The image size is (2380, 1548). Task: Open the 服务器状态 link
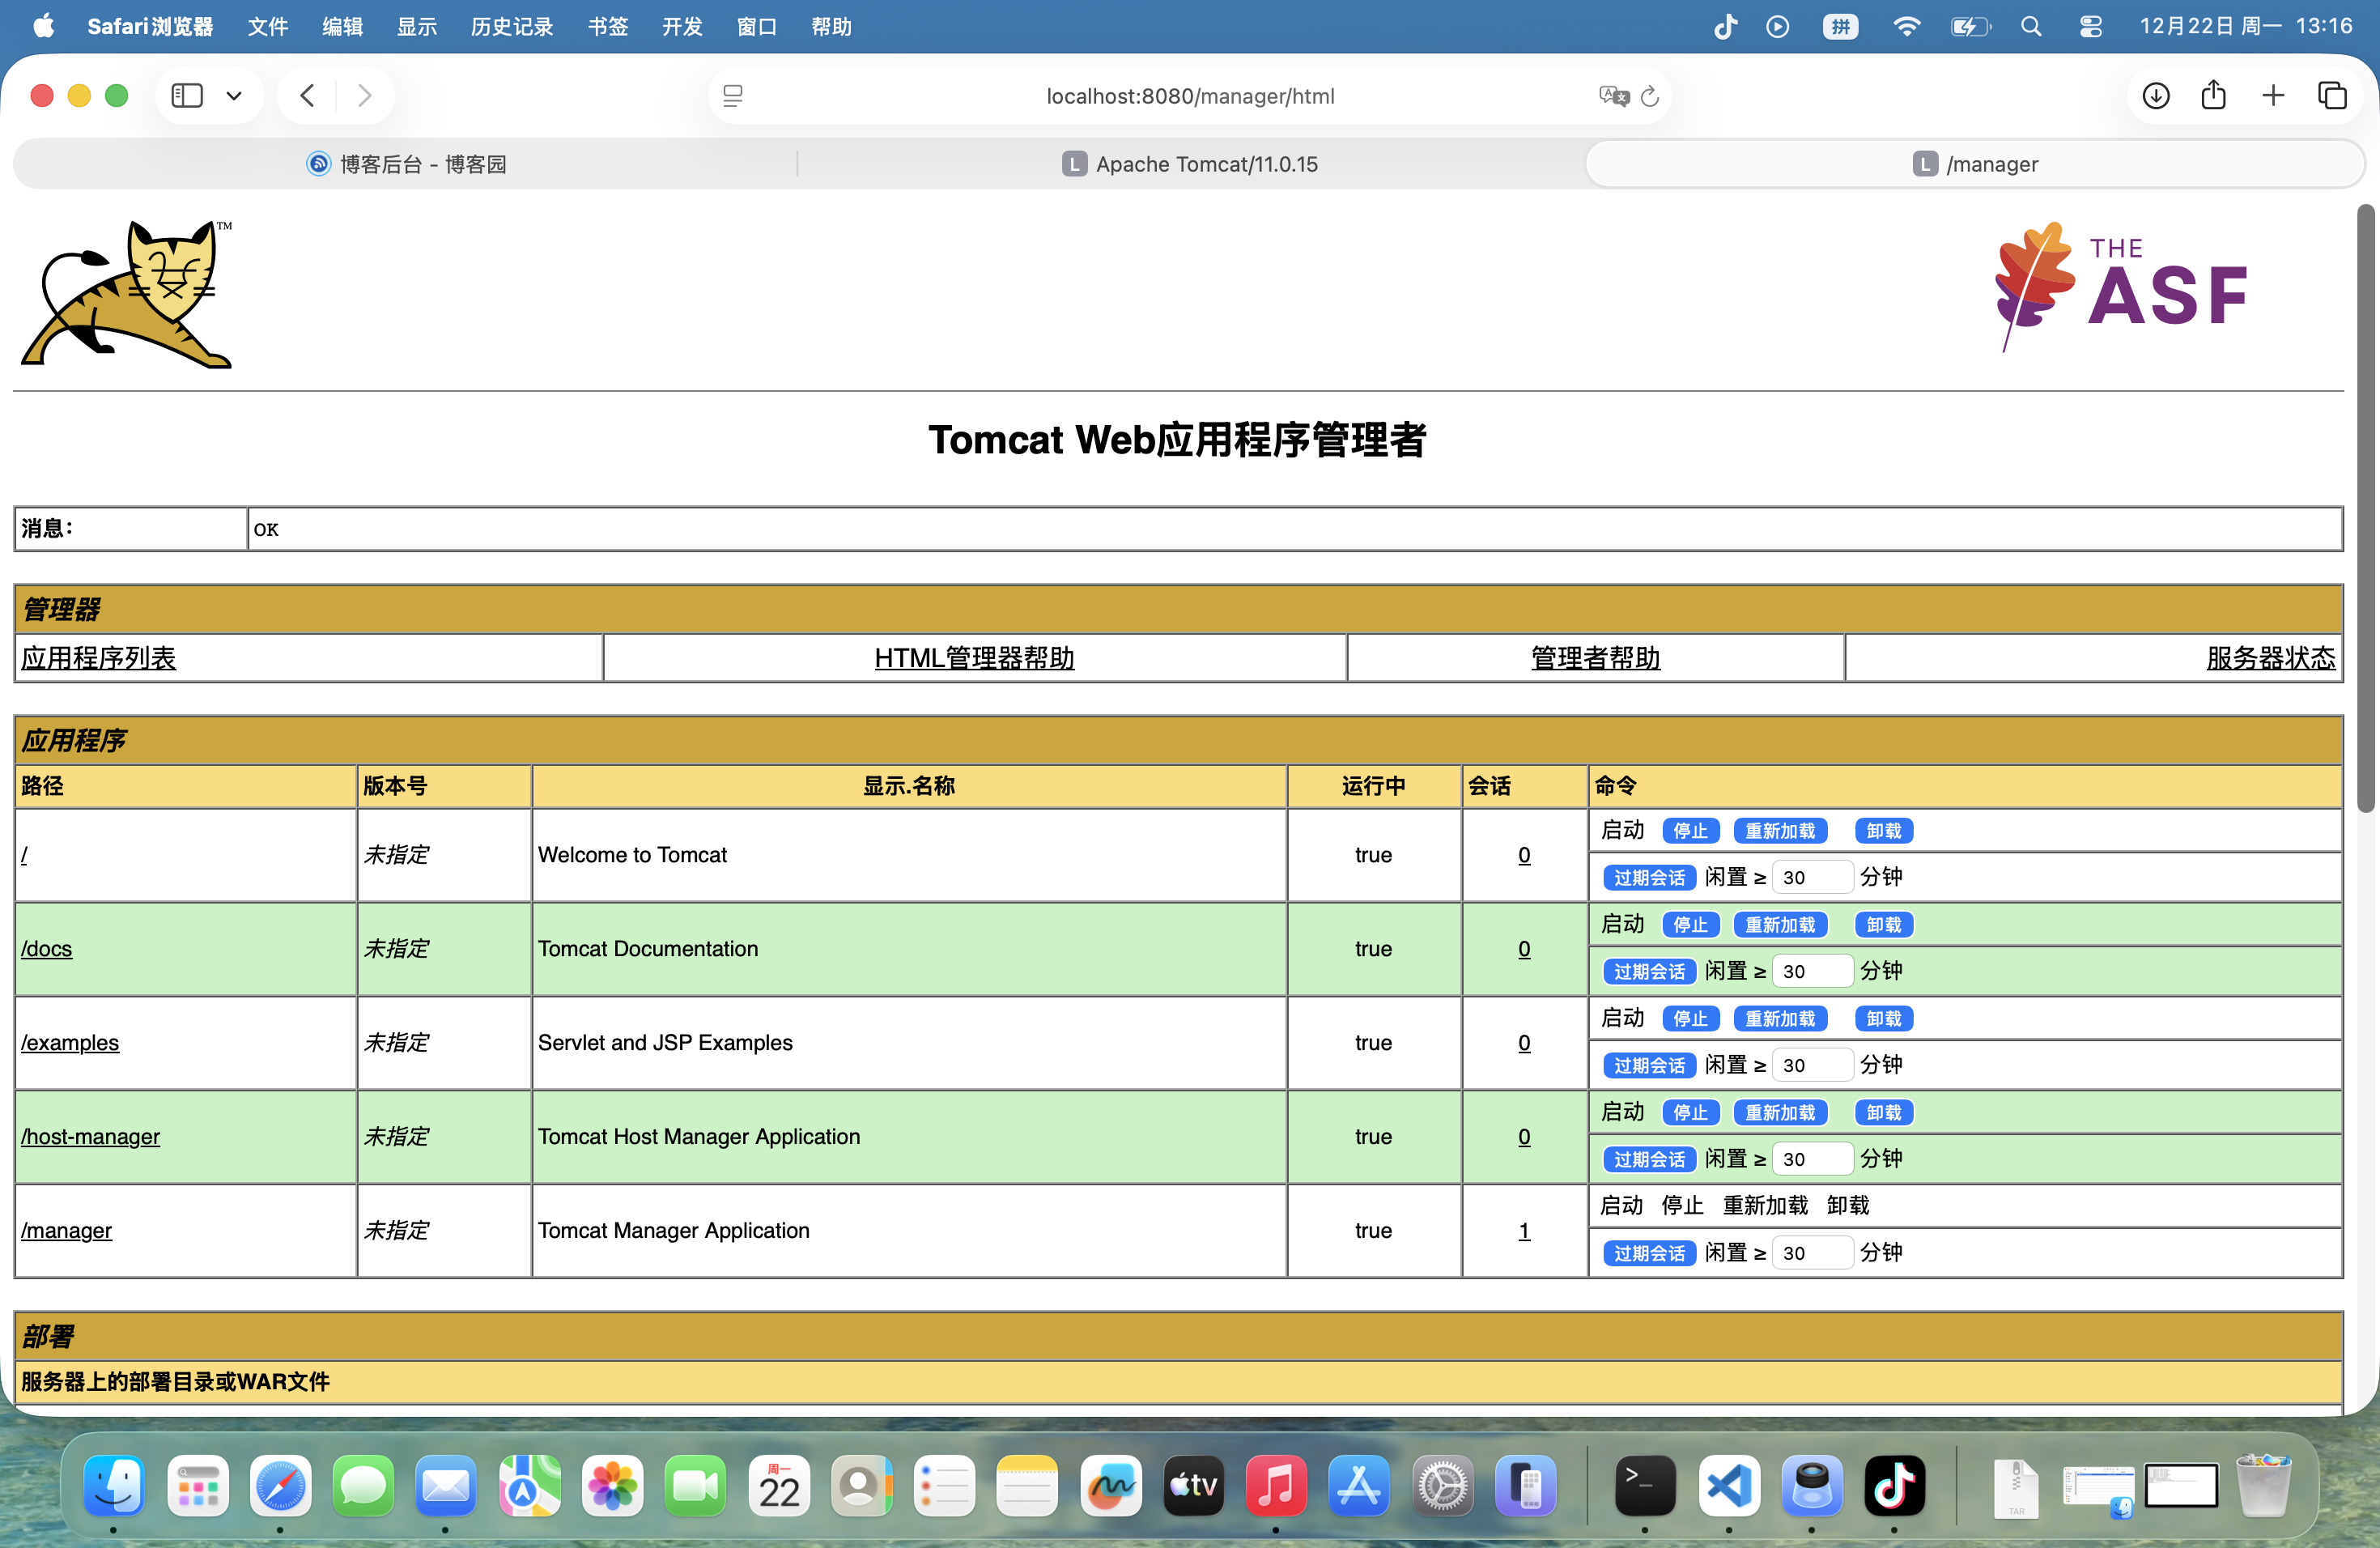(2270, 658)
